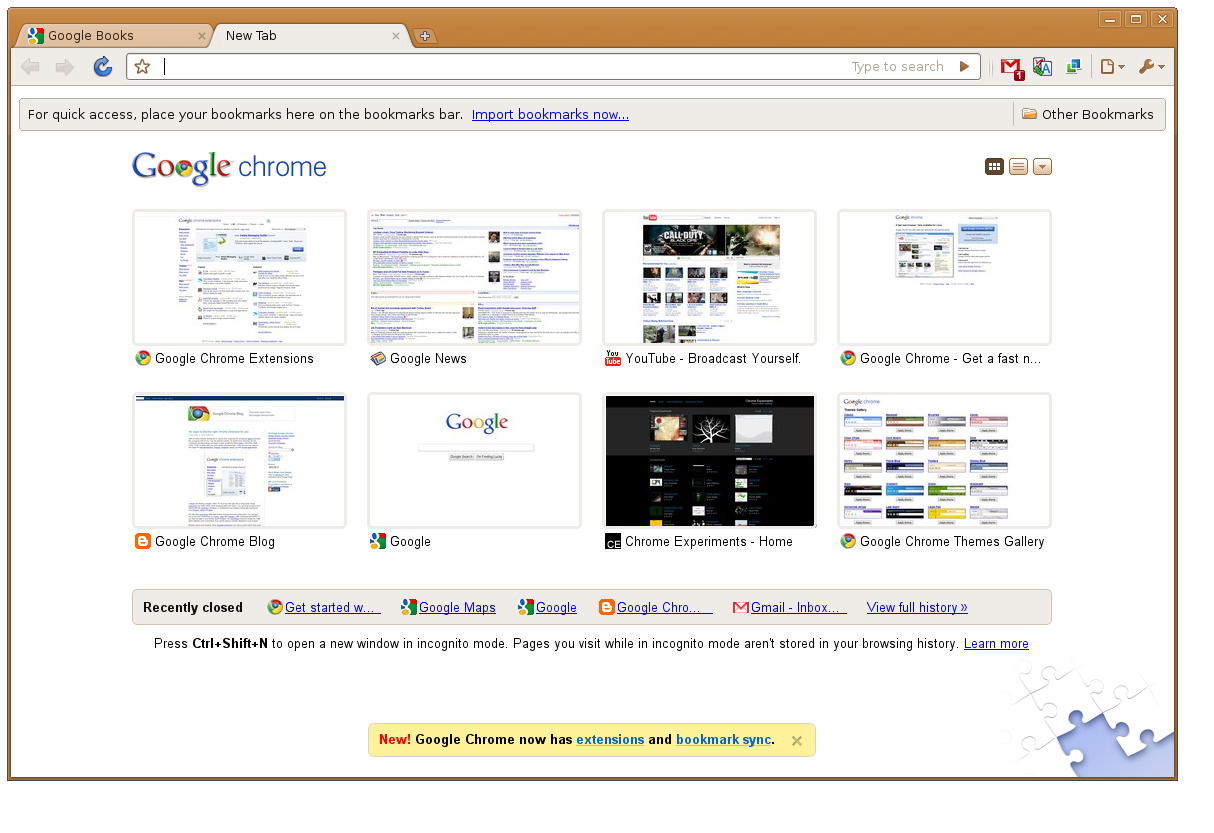This screenshot has width=1214, height=833.
Task: Open the bookmark sync link
Action: [723, 740]
